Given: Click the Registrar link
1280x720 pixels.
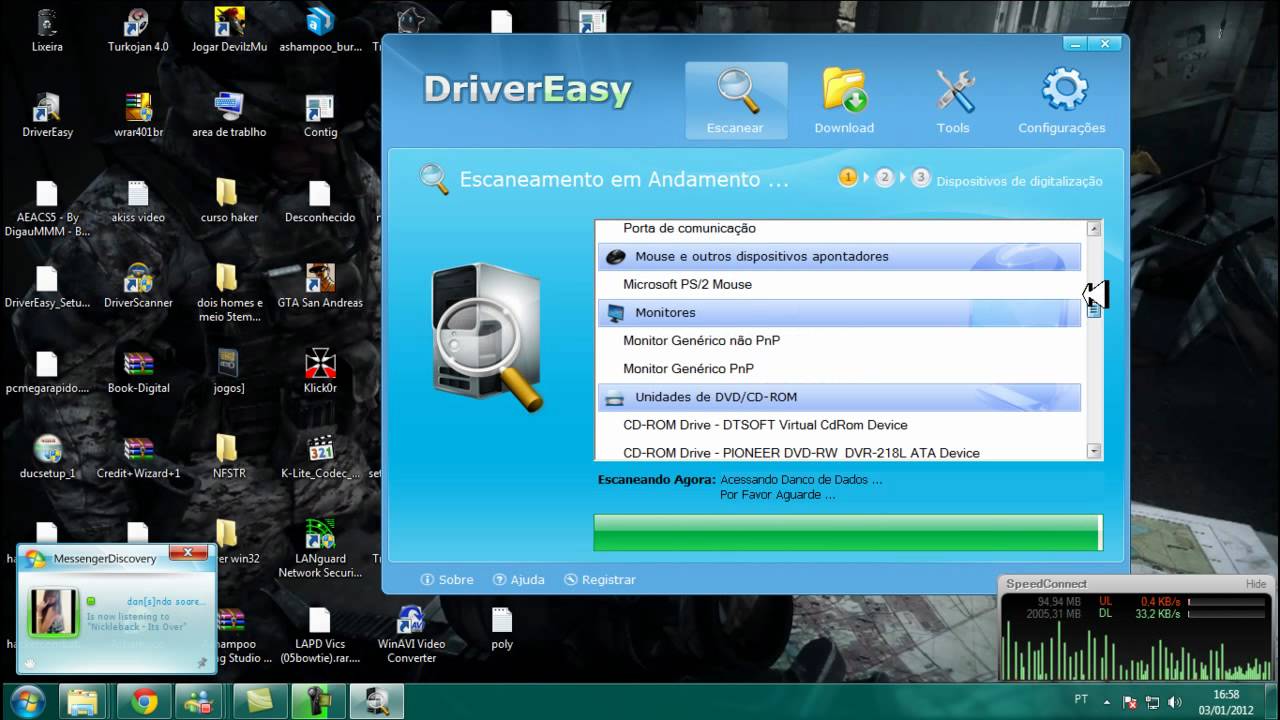Looking at the screenshot, I should (x=600, y=579).
